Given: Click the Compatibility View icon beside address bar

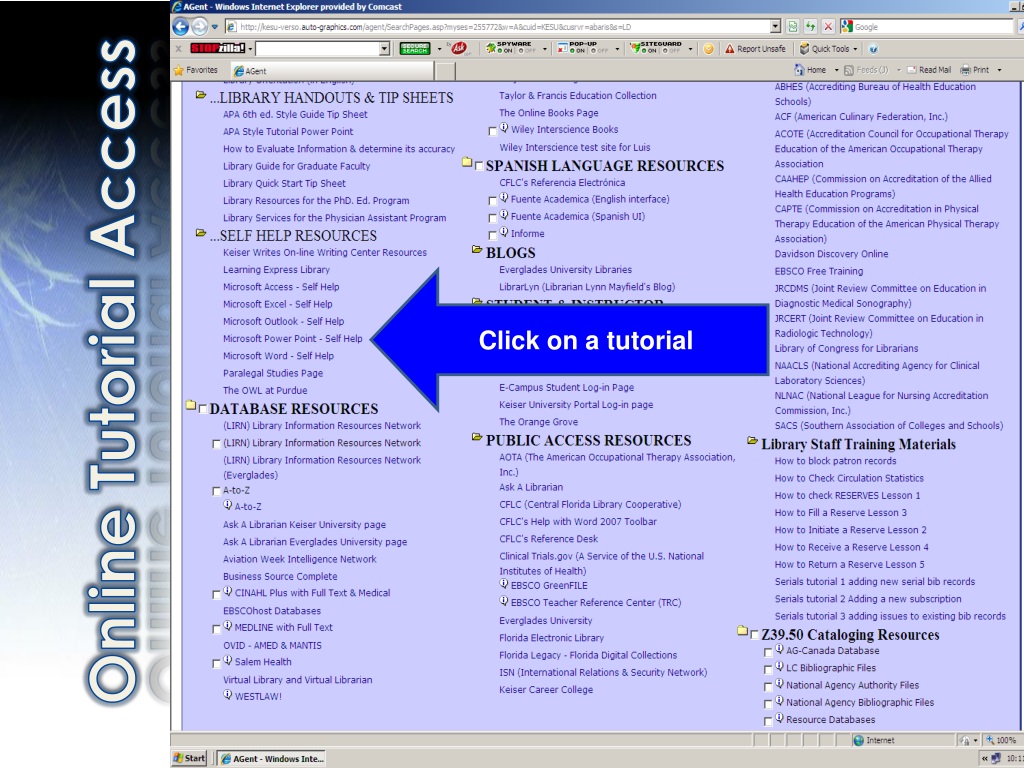Looking at the screenshot, I should pos(792,27).
